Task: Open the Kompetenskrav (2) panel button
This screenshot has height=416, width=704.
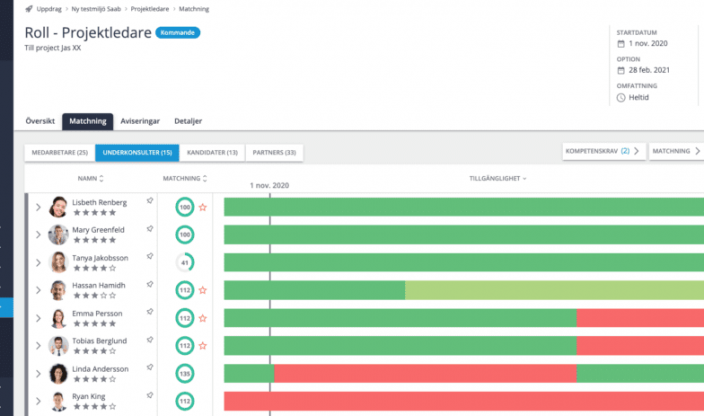Action: pos(602,151)
